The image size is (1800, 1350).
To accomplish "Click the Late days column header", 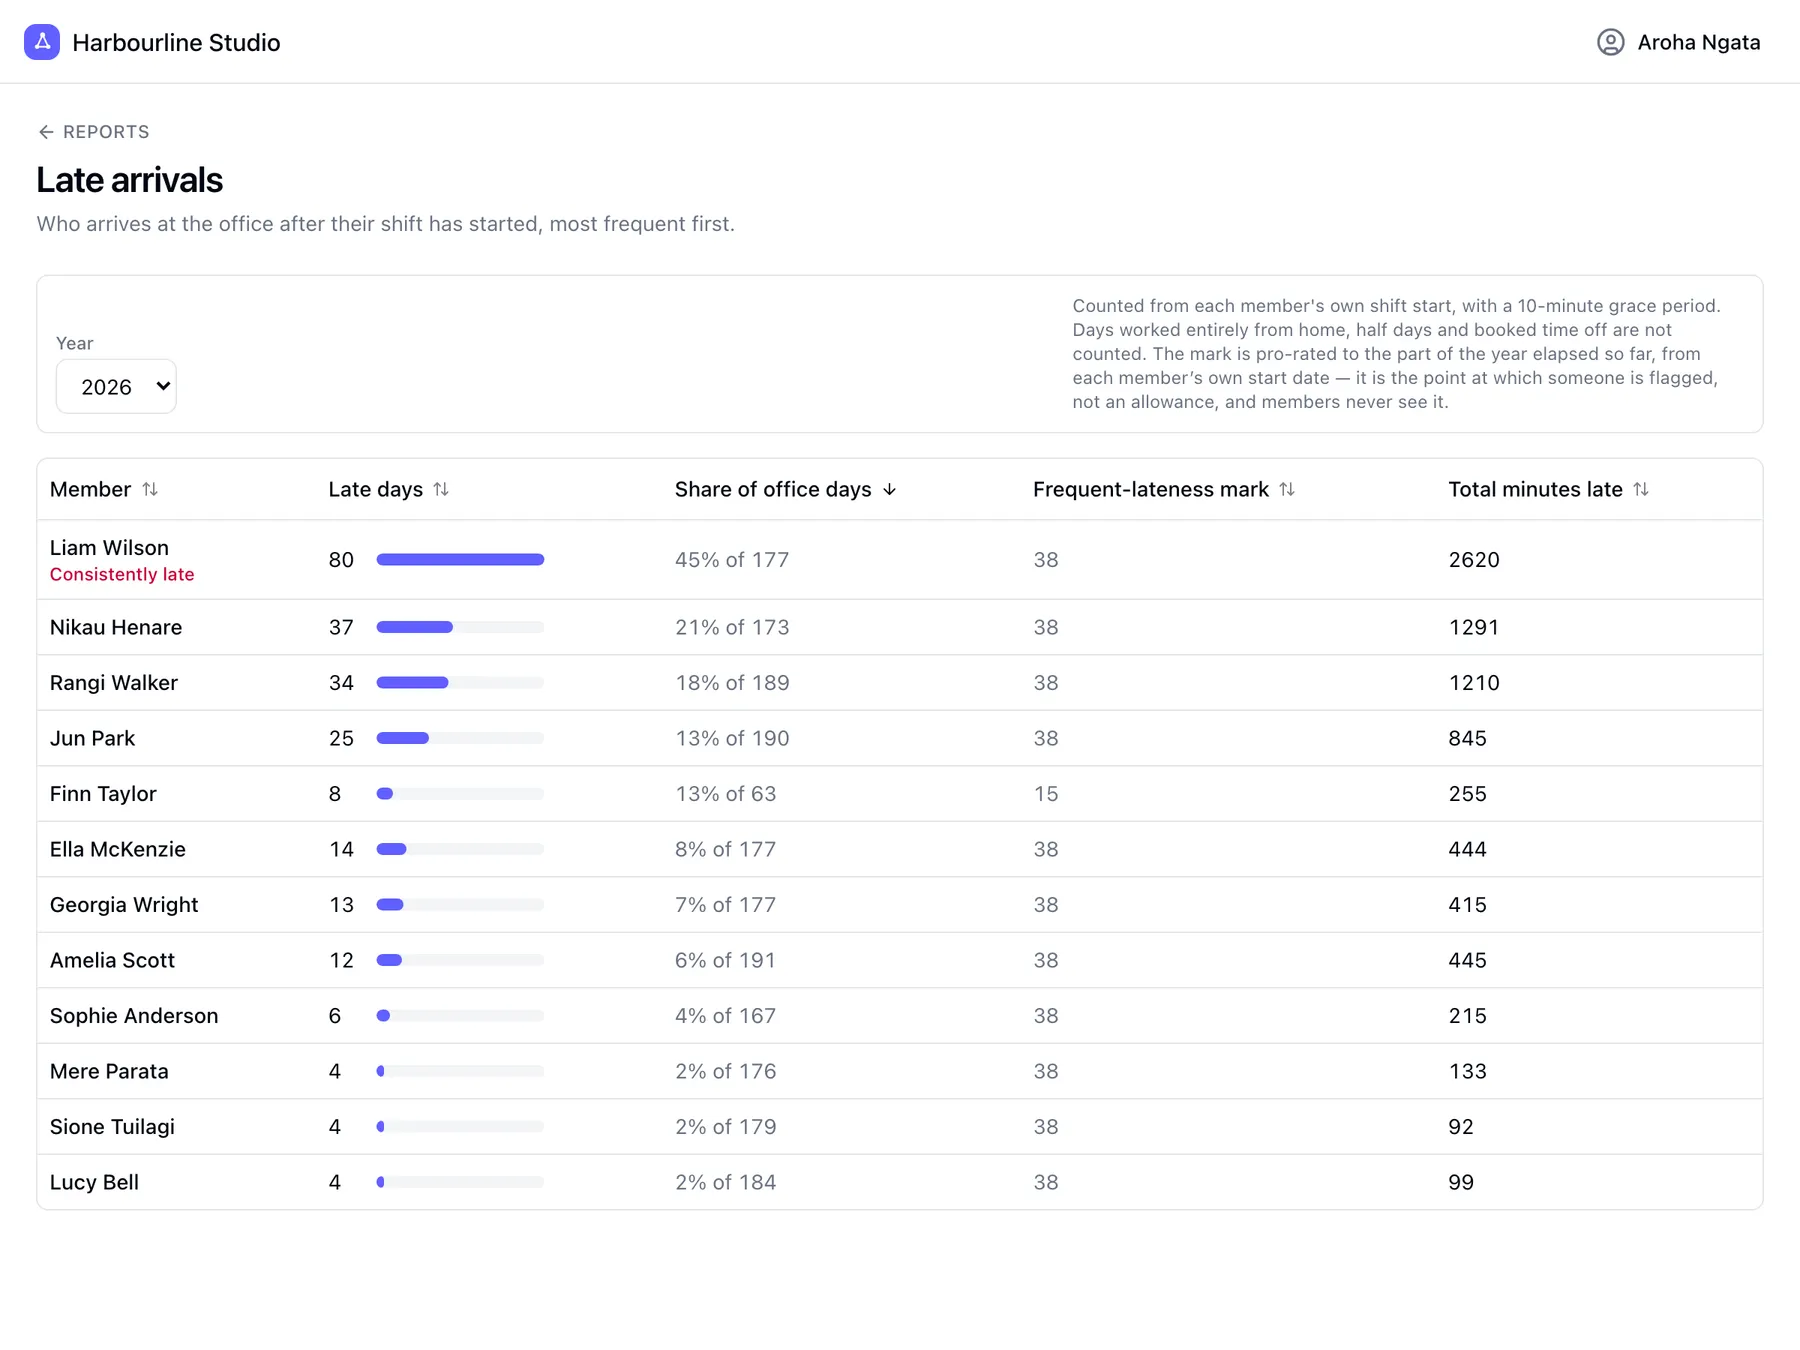I will pos(376,489).
